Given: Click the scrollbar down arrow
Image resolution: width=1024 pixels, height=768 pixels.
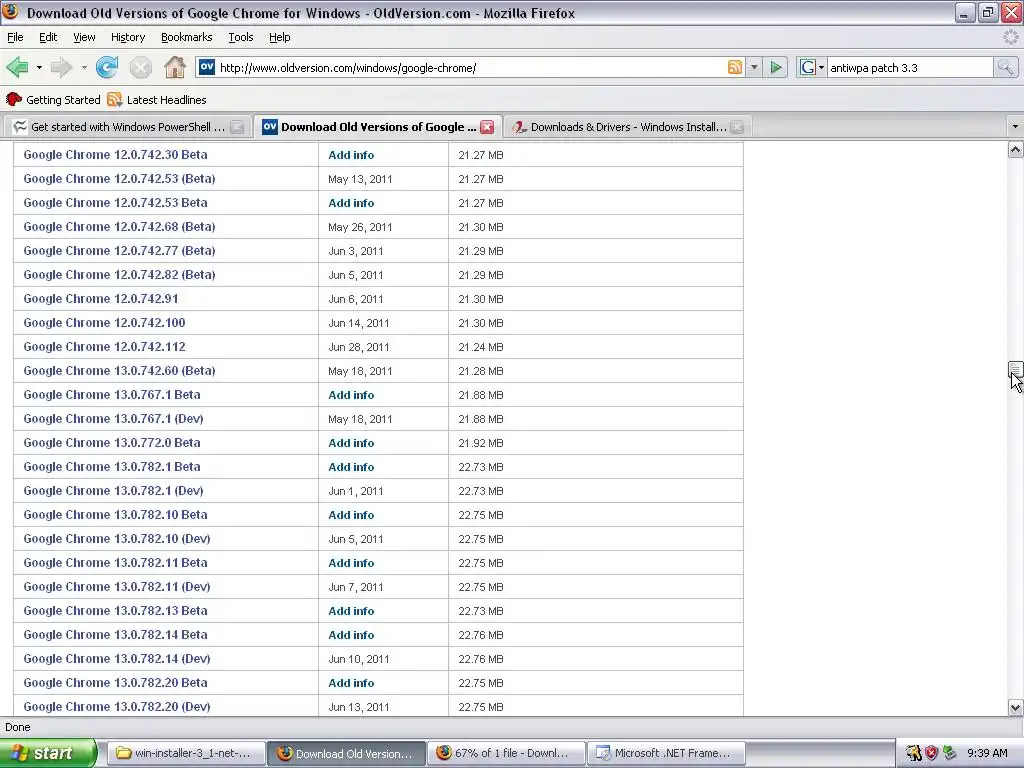Looking at the screenshot, I should tap(1015, 707).
